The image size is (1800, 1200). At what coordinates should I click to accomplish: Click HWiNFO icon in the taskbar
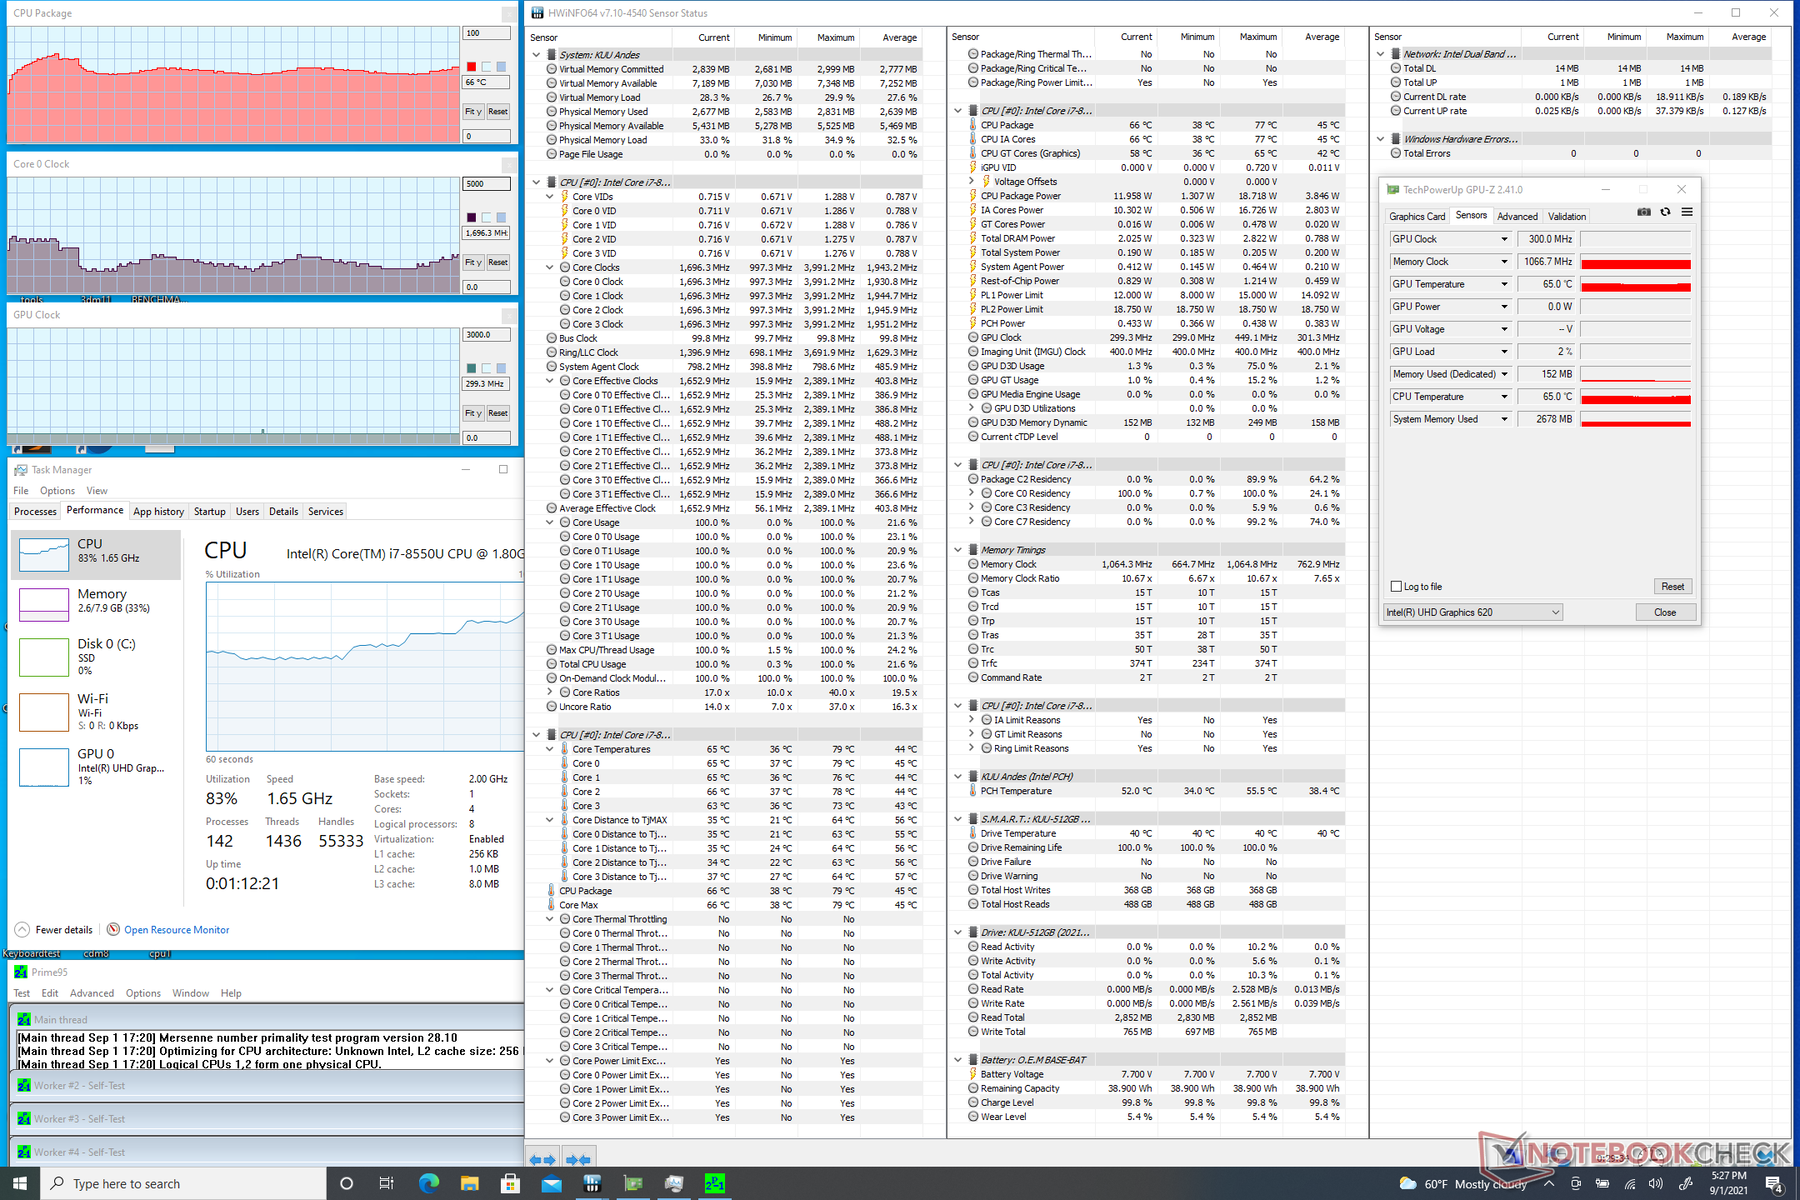[x=592, y=1183]
